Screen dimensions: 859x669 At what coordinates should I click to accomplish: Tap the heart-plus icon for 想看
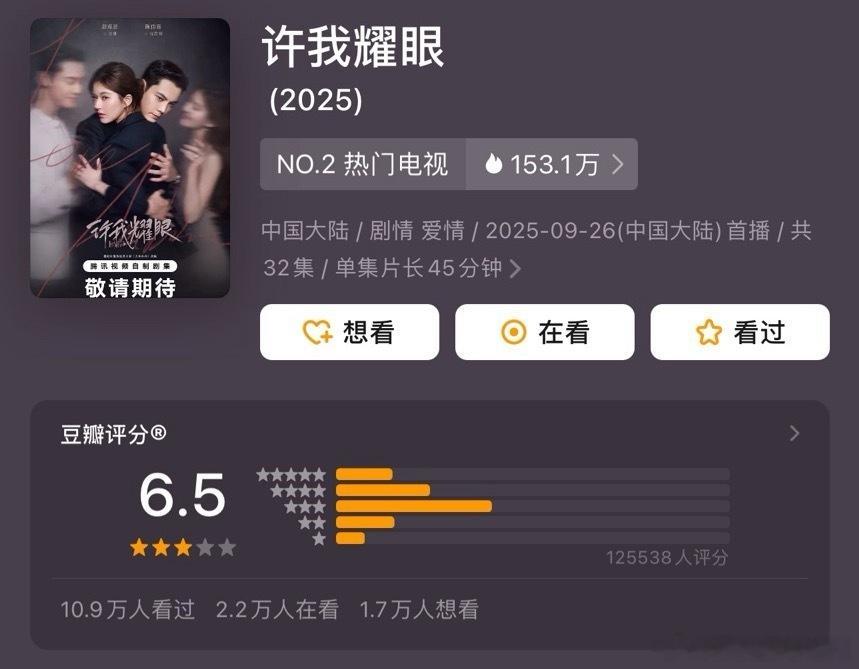click(317, 332)
